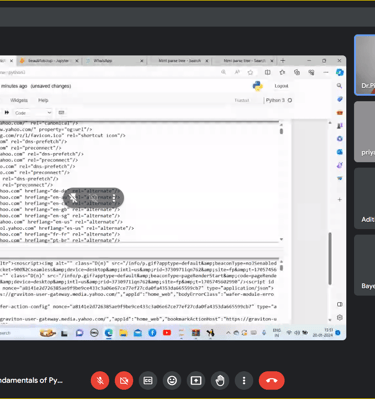Open more options three-dot menu
This screenshot has height=399, width=375.
[x=244, y=380]
